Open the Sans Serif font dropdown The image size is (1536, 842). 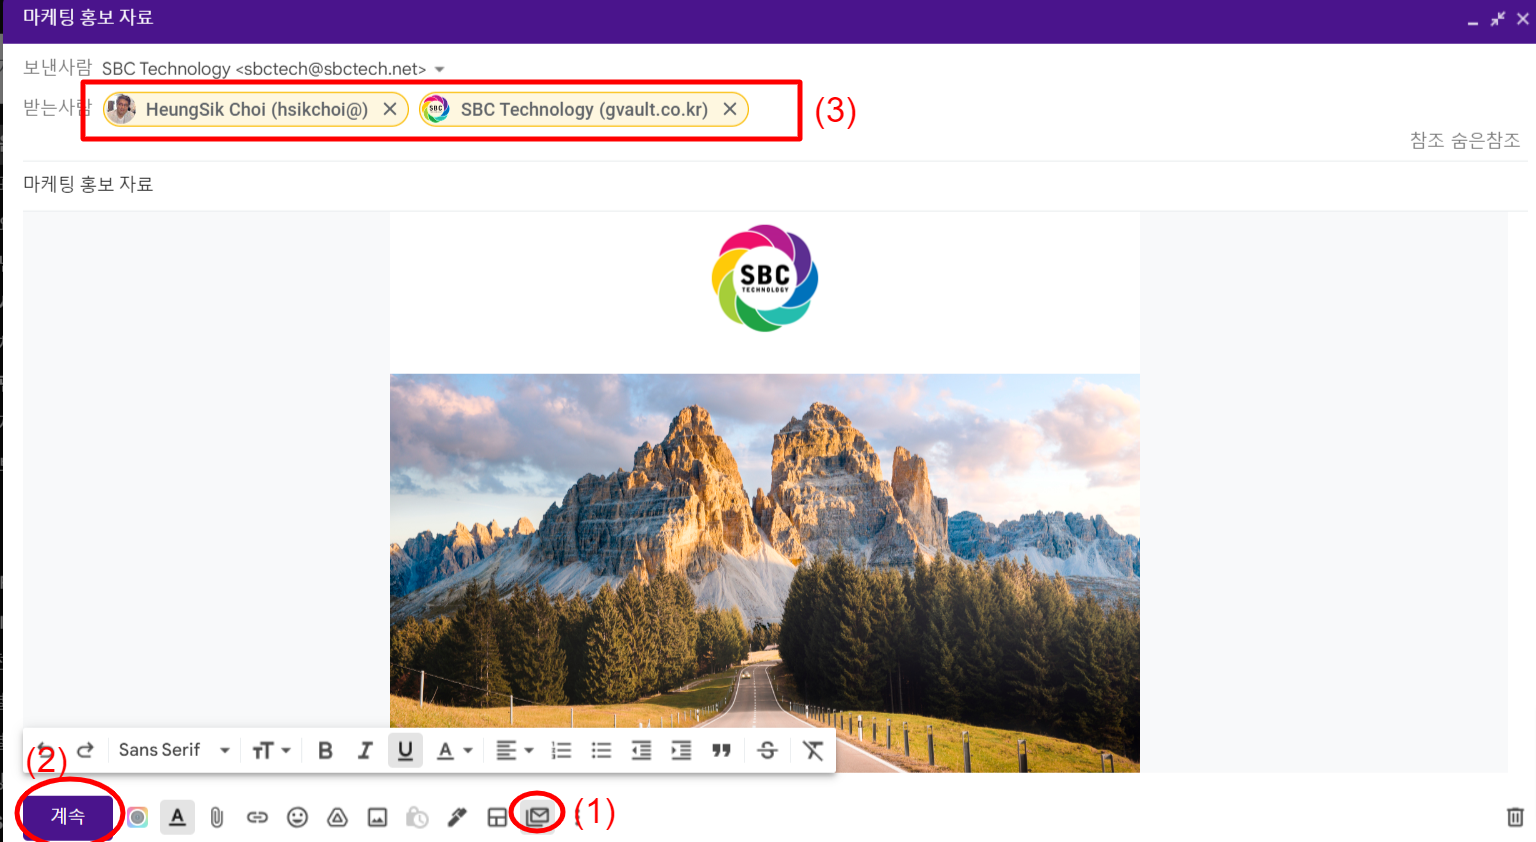[x=174, y=750]
